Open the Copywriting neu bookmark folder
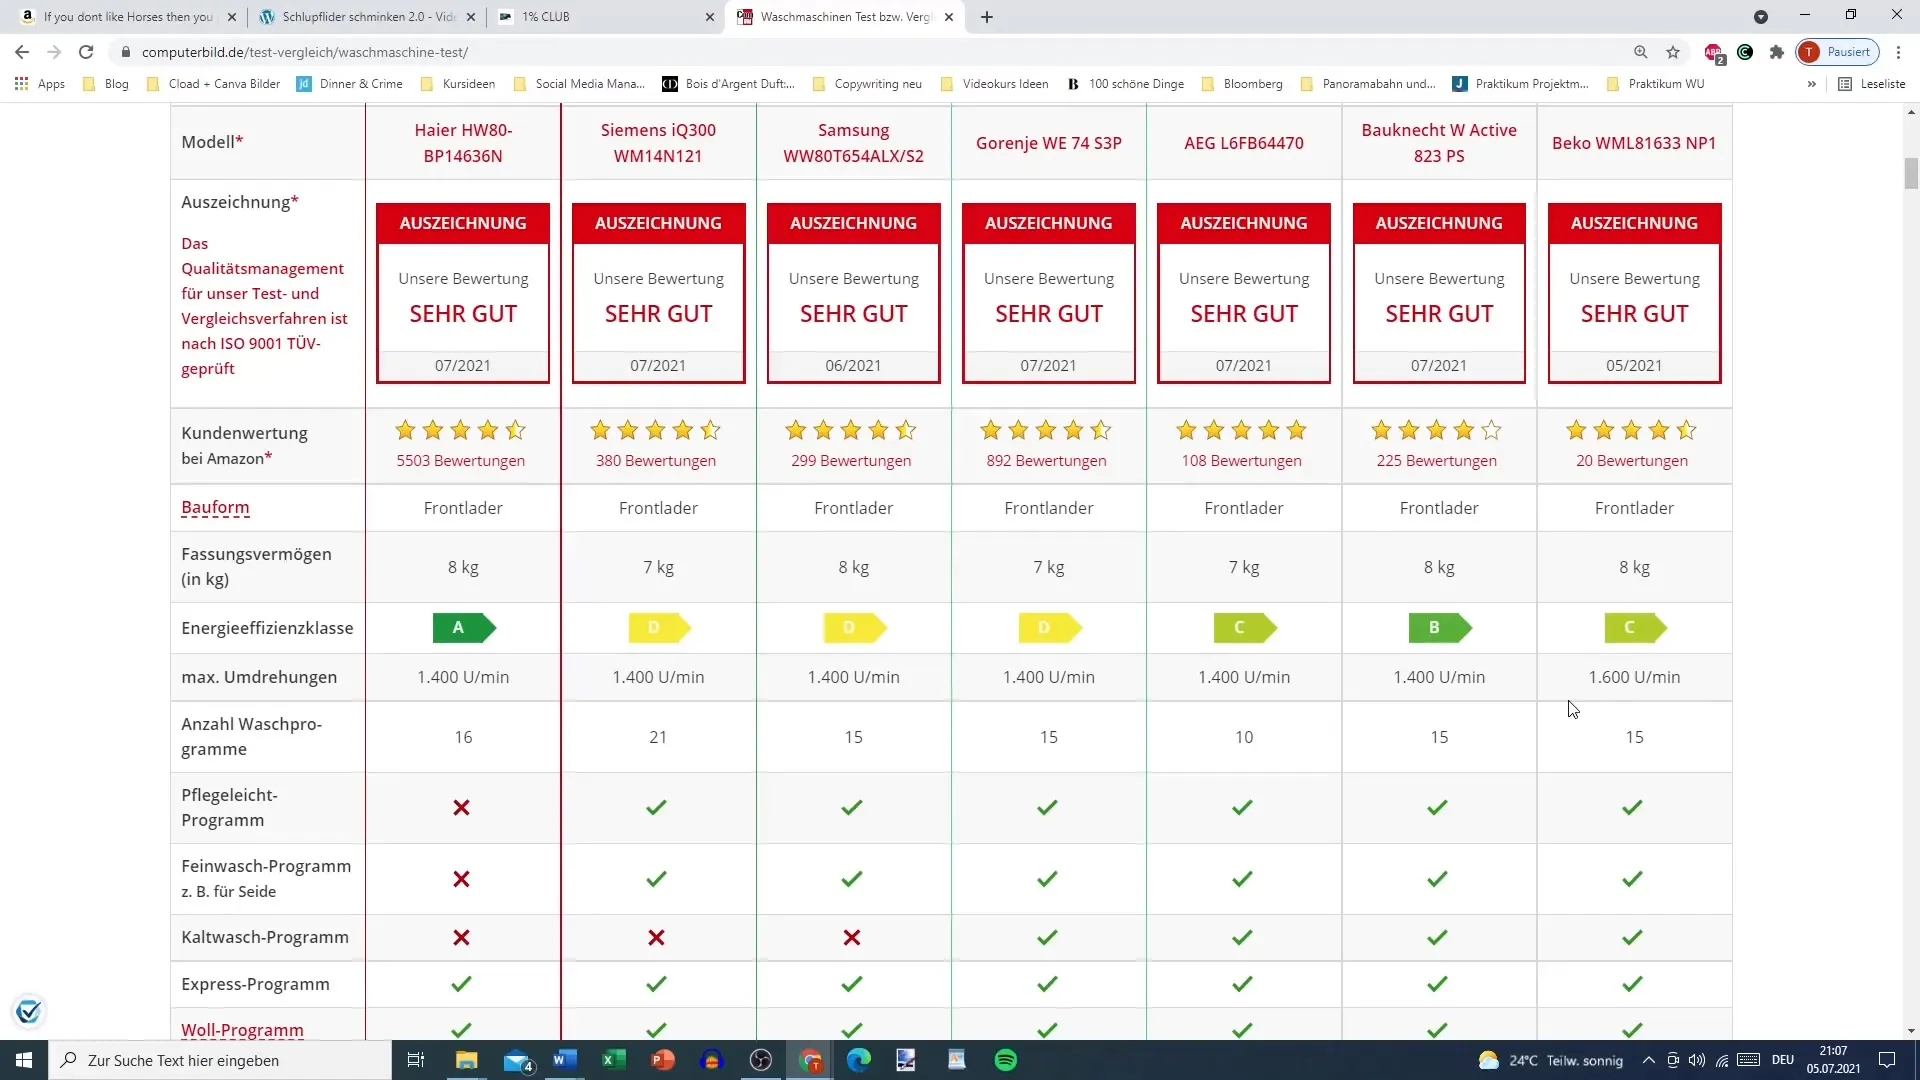Screen dimensions: 1920x1080 [867, 84]
